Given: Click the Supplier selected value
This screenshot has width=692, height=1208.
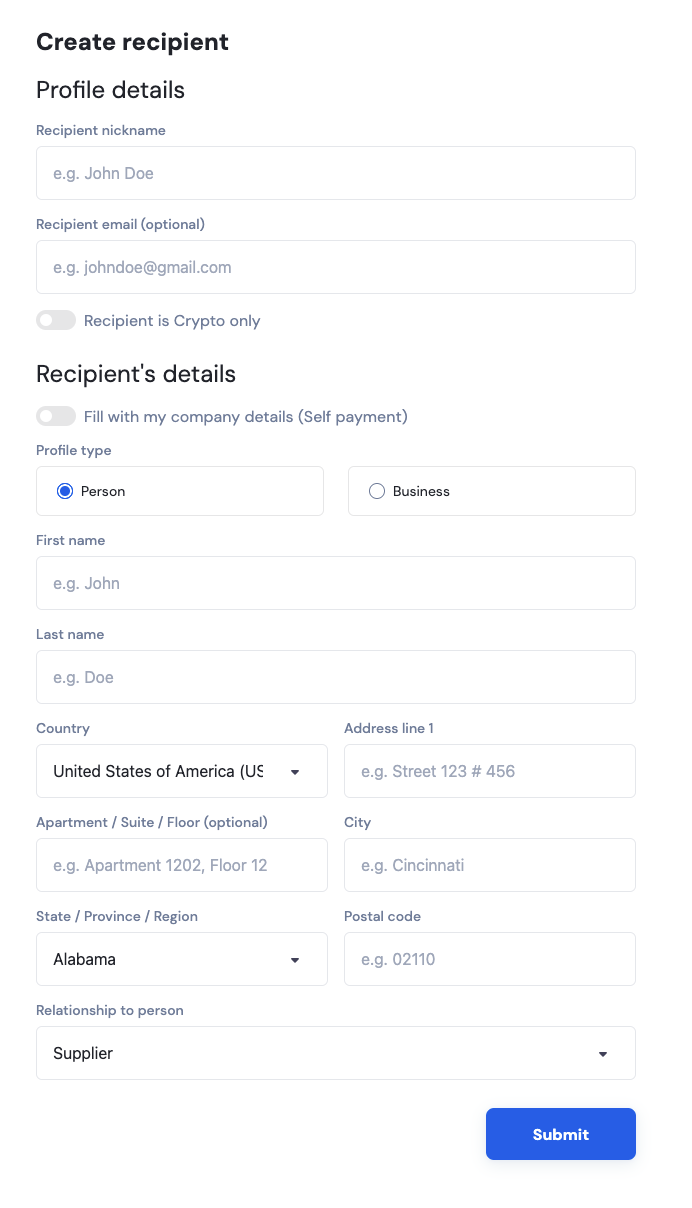Looking at the screenshot, I should 83,1053.
